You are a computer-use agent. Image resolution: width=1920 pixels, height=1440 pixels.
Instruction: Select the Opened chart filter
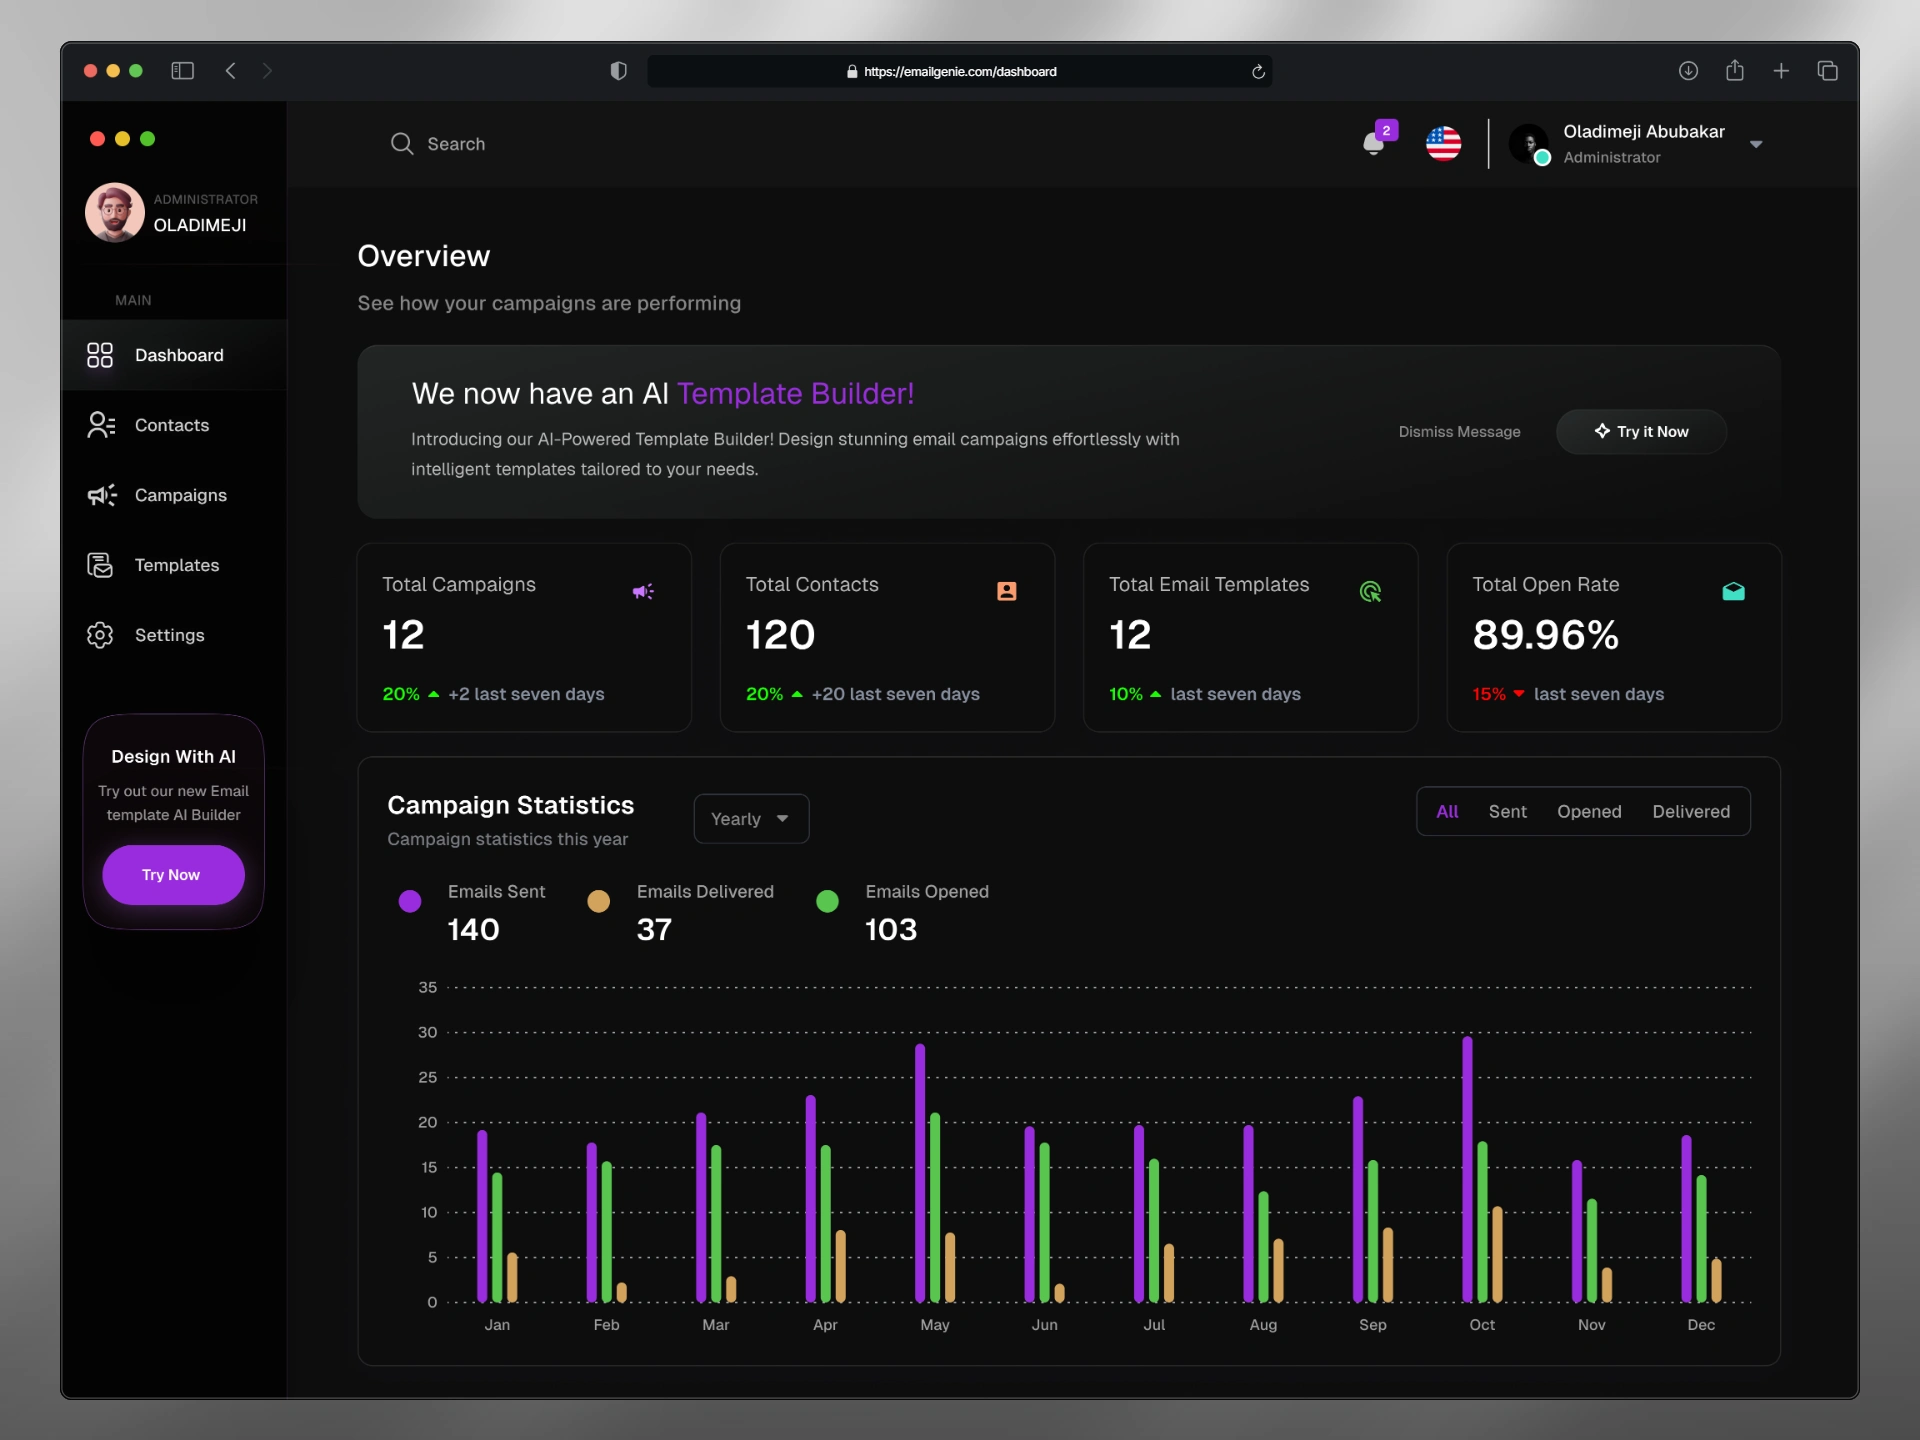1588,811
